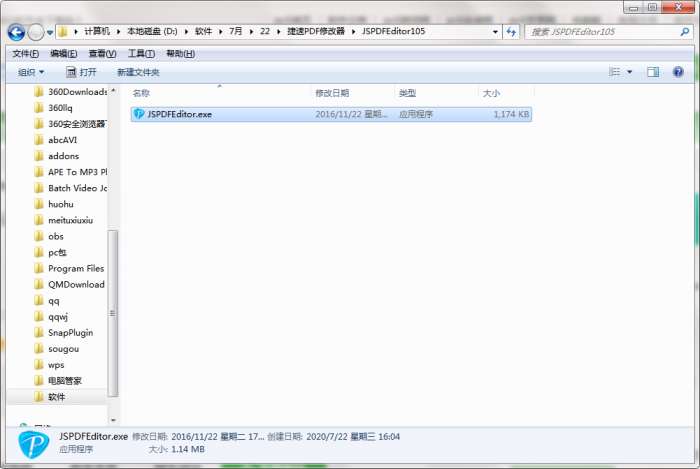The image size is (700, 469).
Task: Click the navigation pane scroll down arrow
Action: [x=113, y=419]
